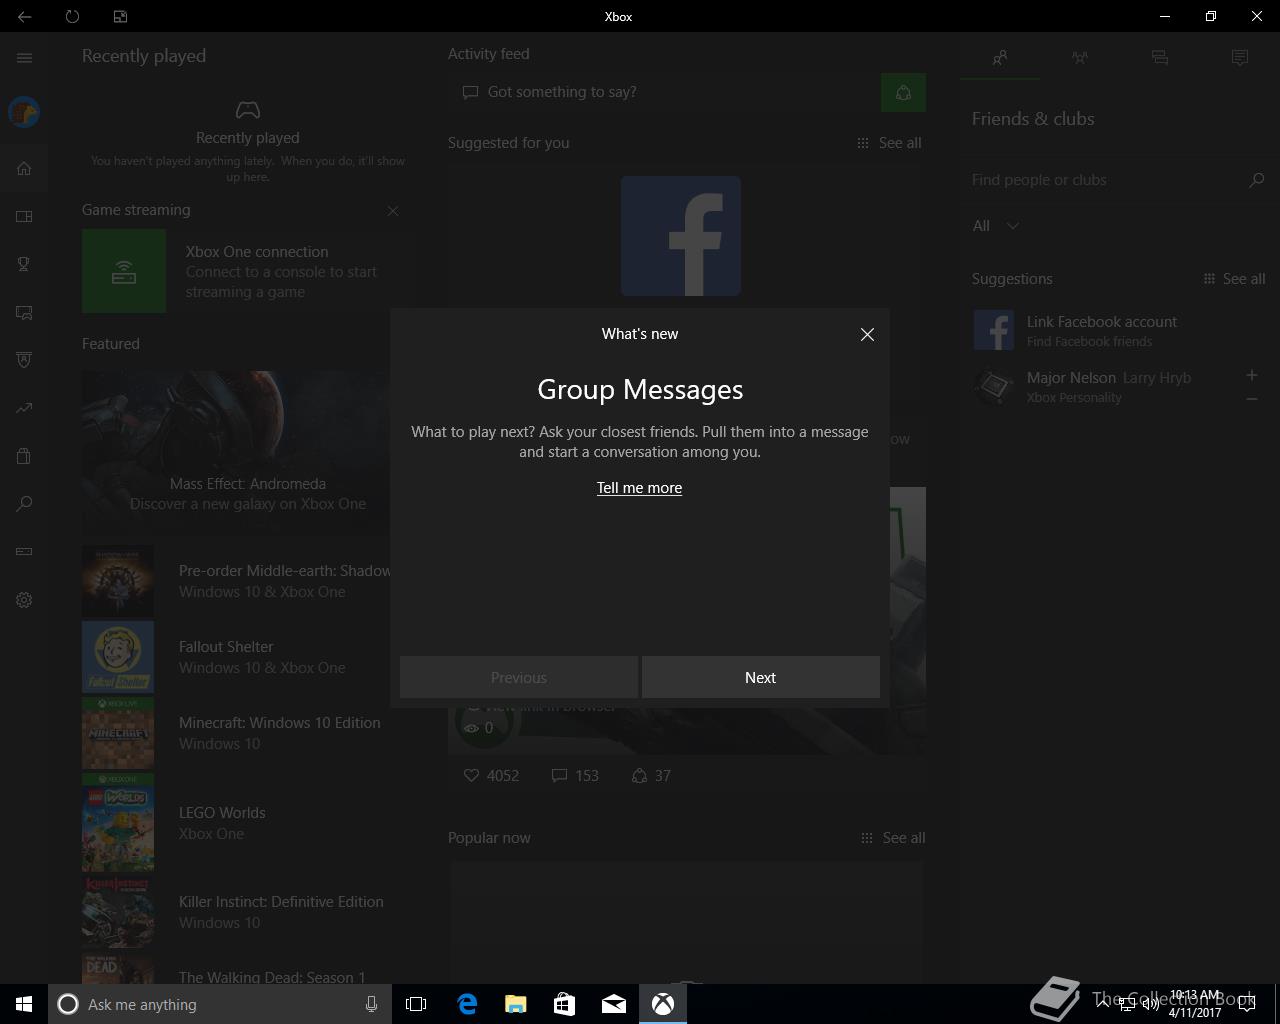Open Trending icon in sidebar
This screenshot has width=1280, height=1024.
click(24, 408)
